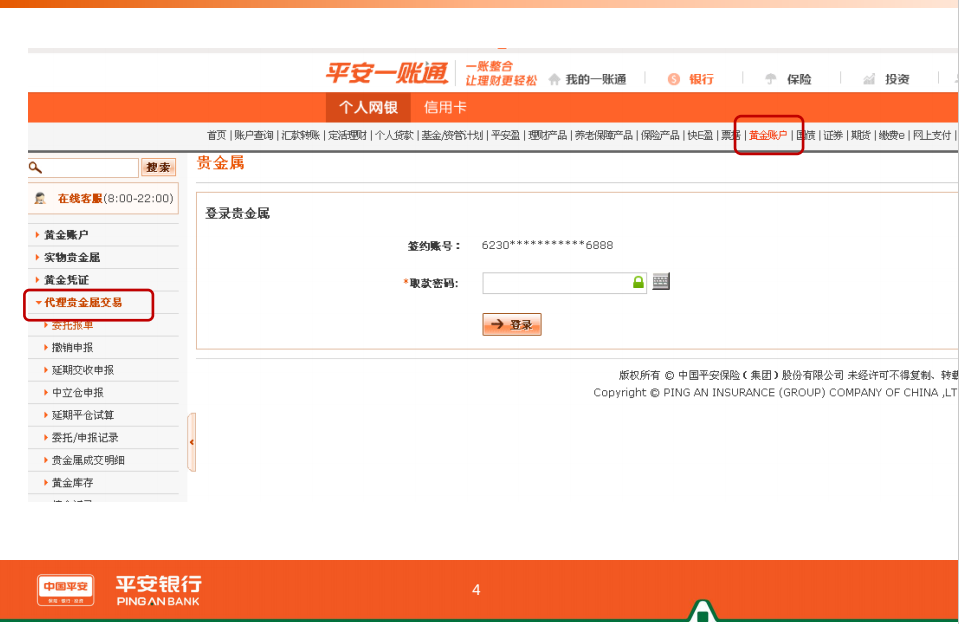Expand the 黄金账户 sidebar section

[66, 235]
